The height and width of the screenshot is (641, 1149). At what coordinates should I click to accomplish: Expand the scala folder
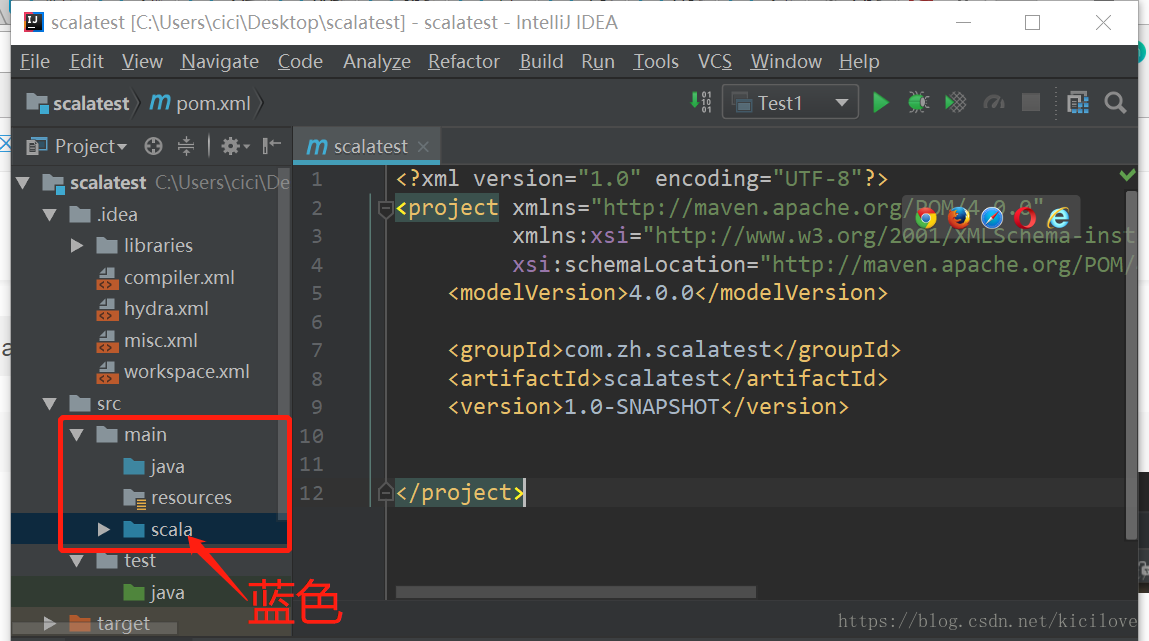point(104,529)
